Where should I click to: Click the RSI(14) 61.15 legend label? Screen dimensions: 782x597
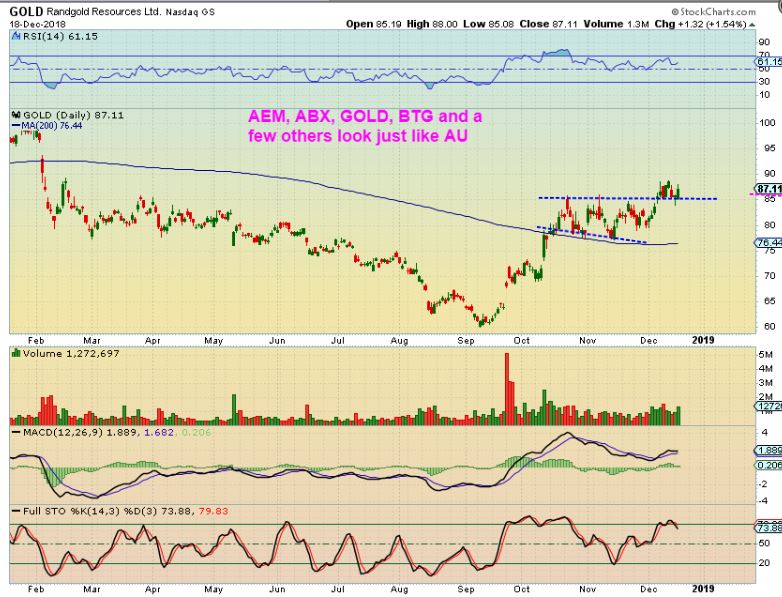point(60,36)
